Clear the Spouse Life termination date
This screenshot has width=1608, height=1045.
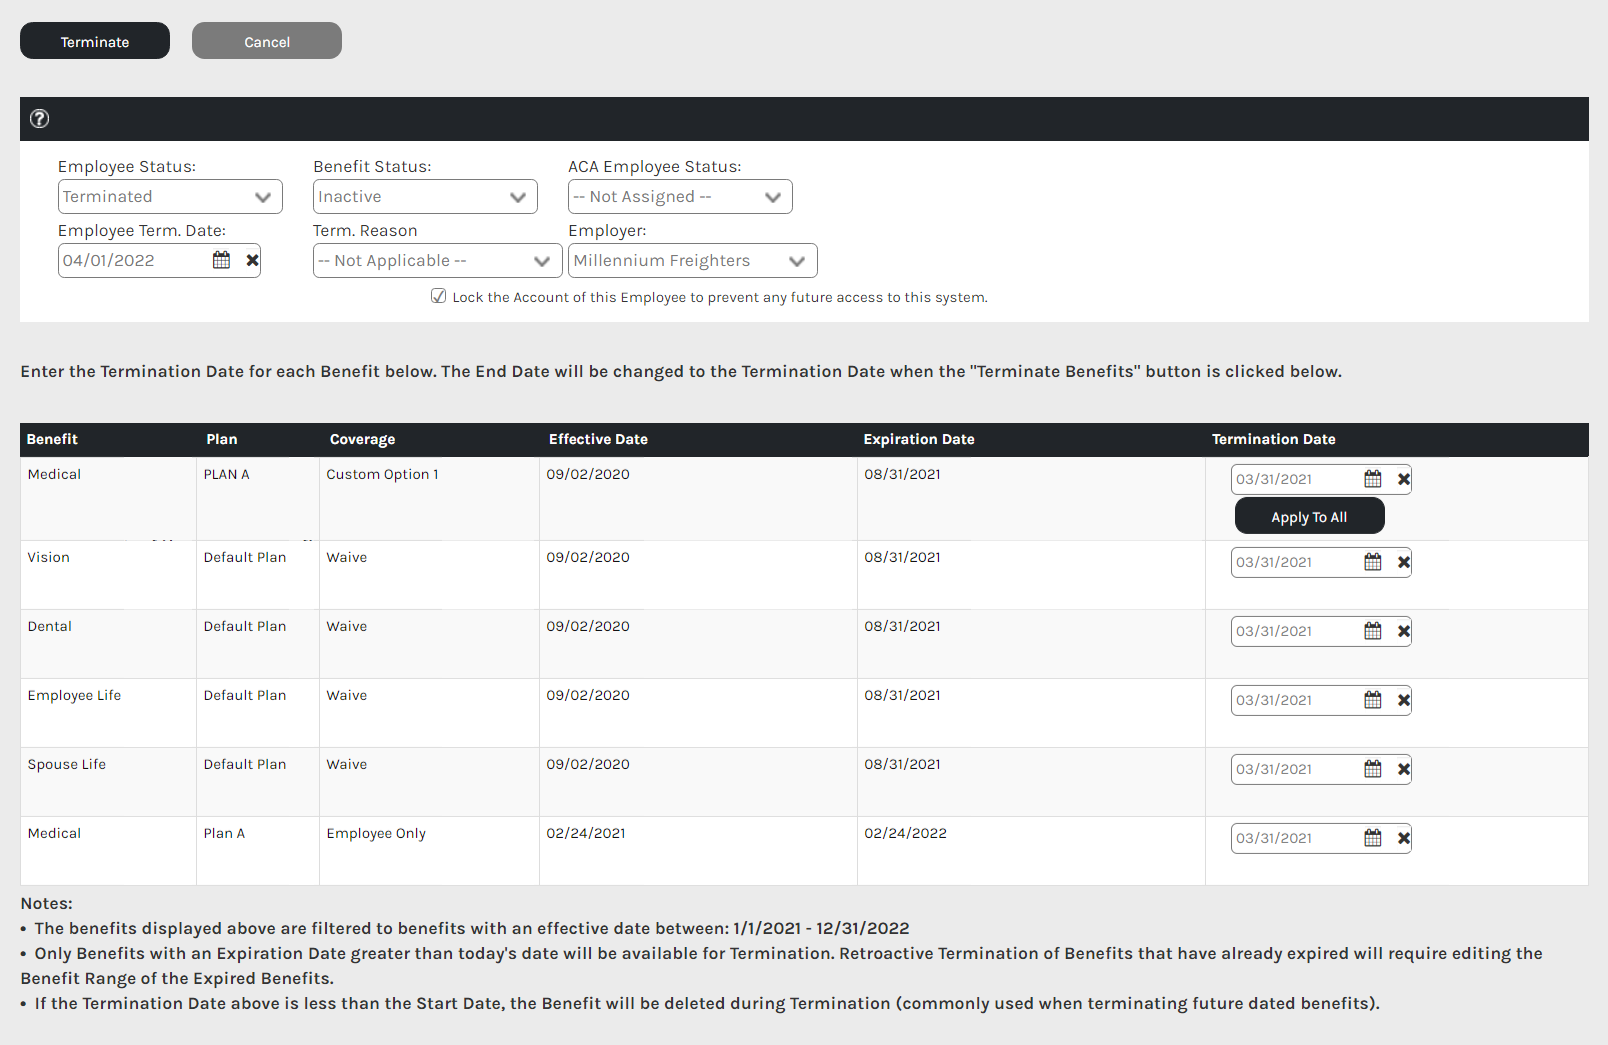tap(1403, 769)
